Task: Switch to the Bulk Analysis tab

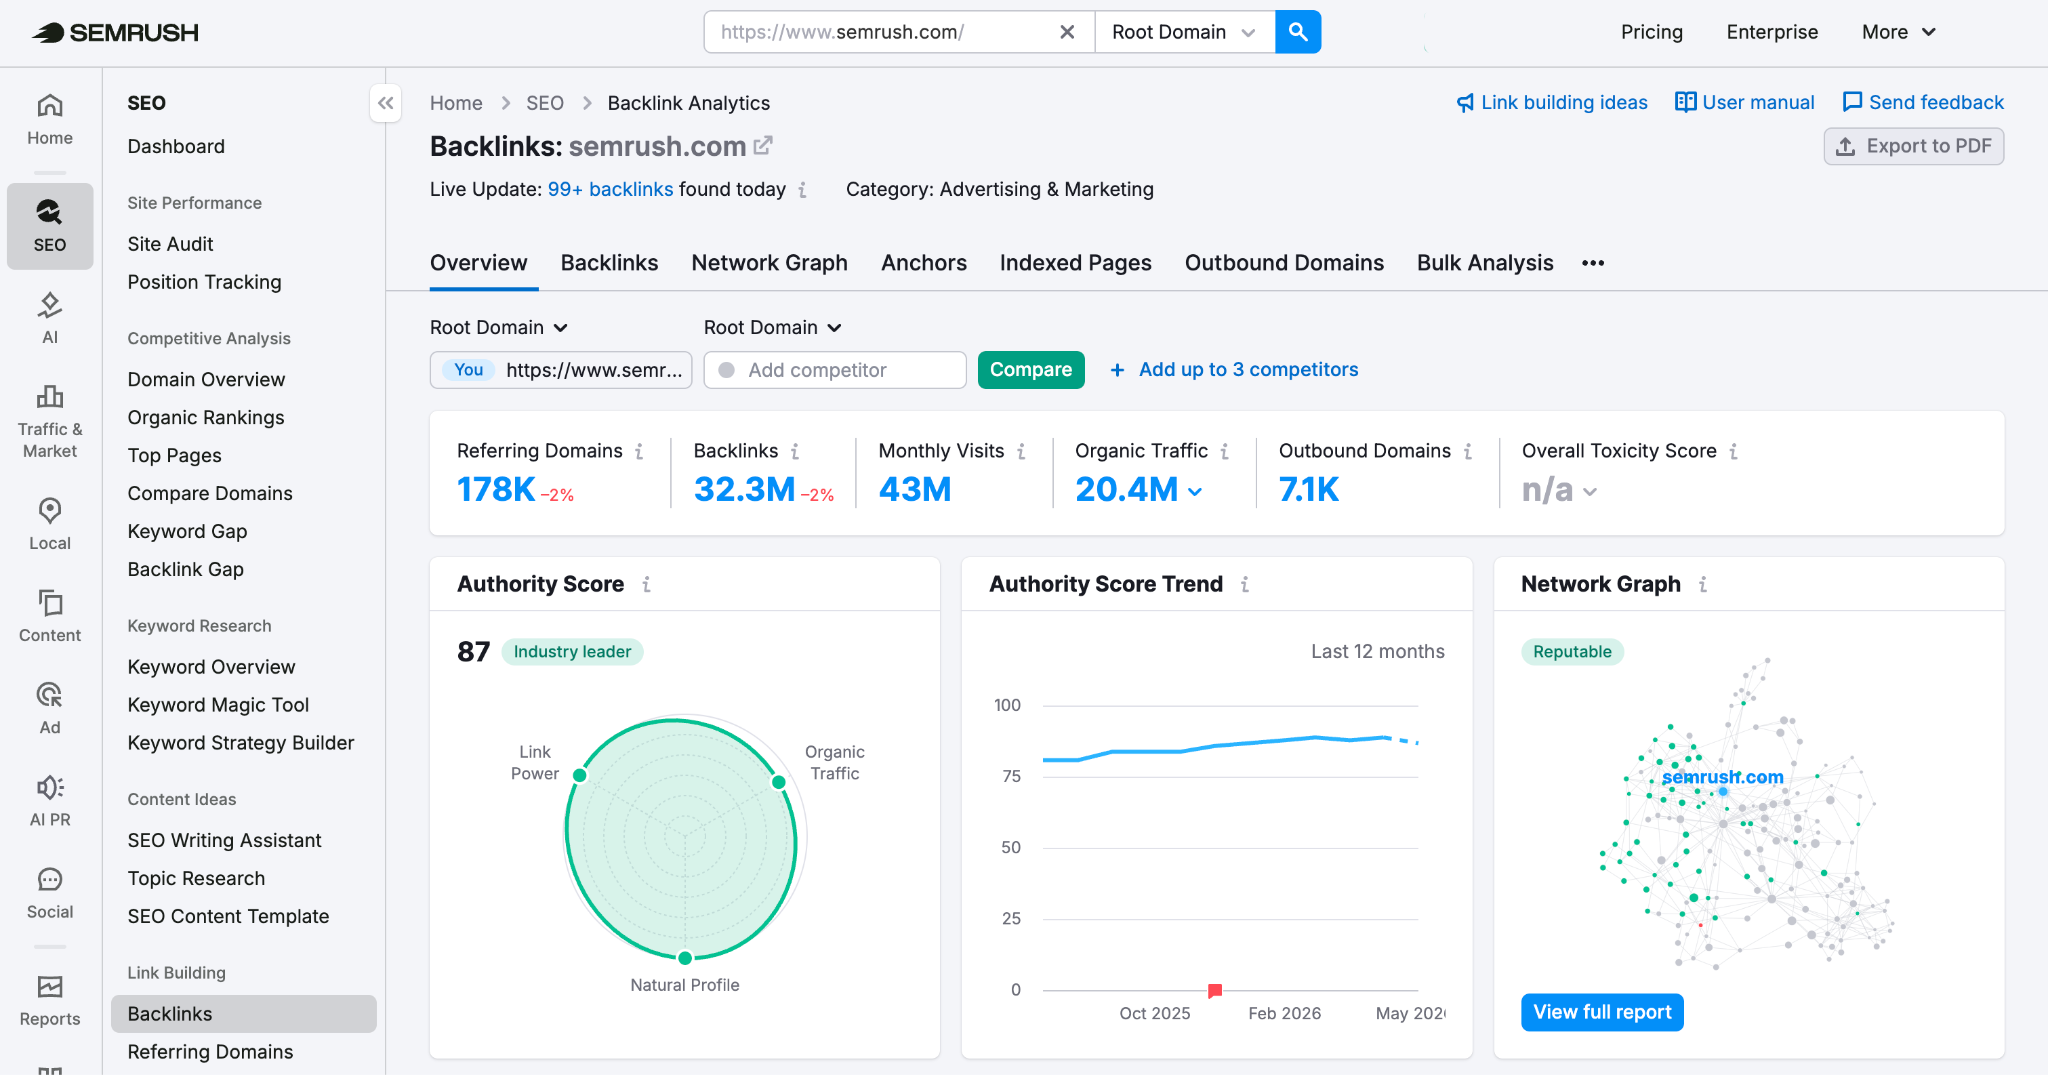Action: tap(1485, 263)
